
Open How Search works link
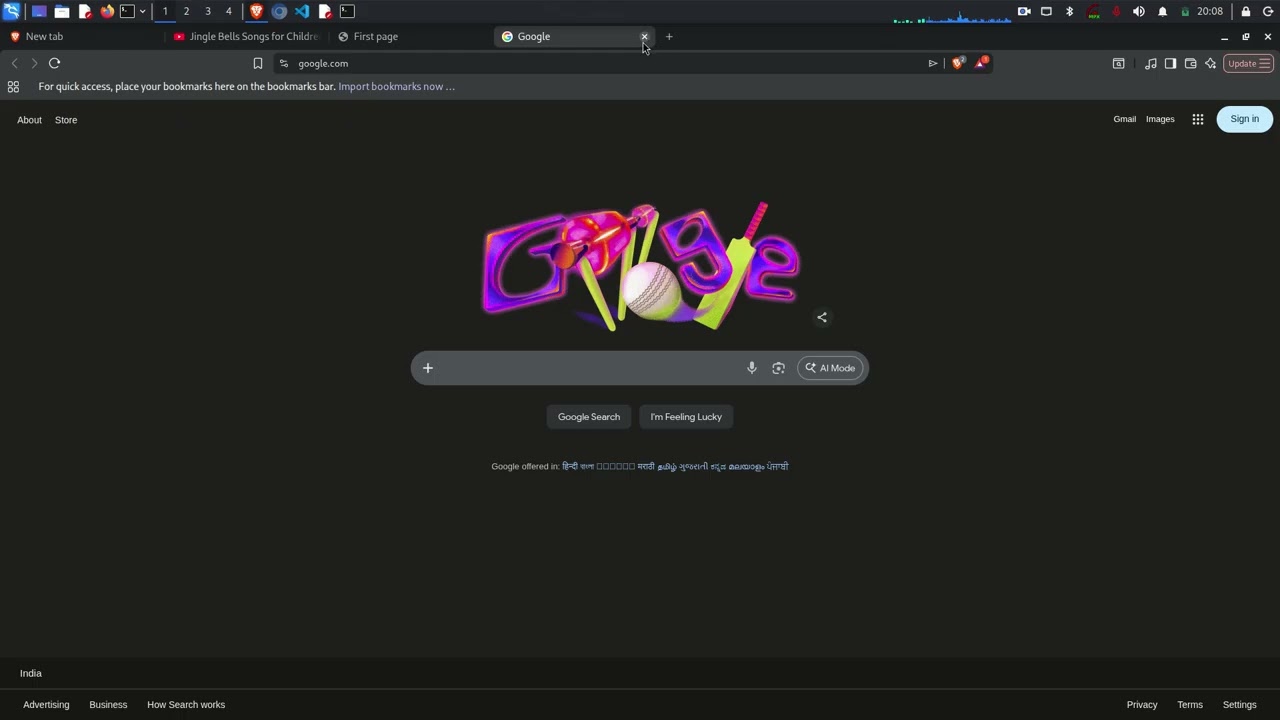coord(186,705)
